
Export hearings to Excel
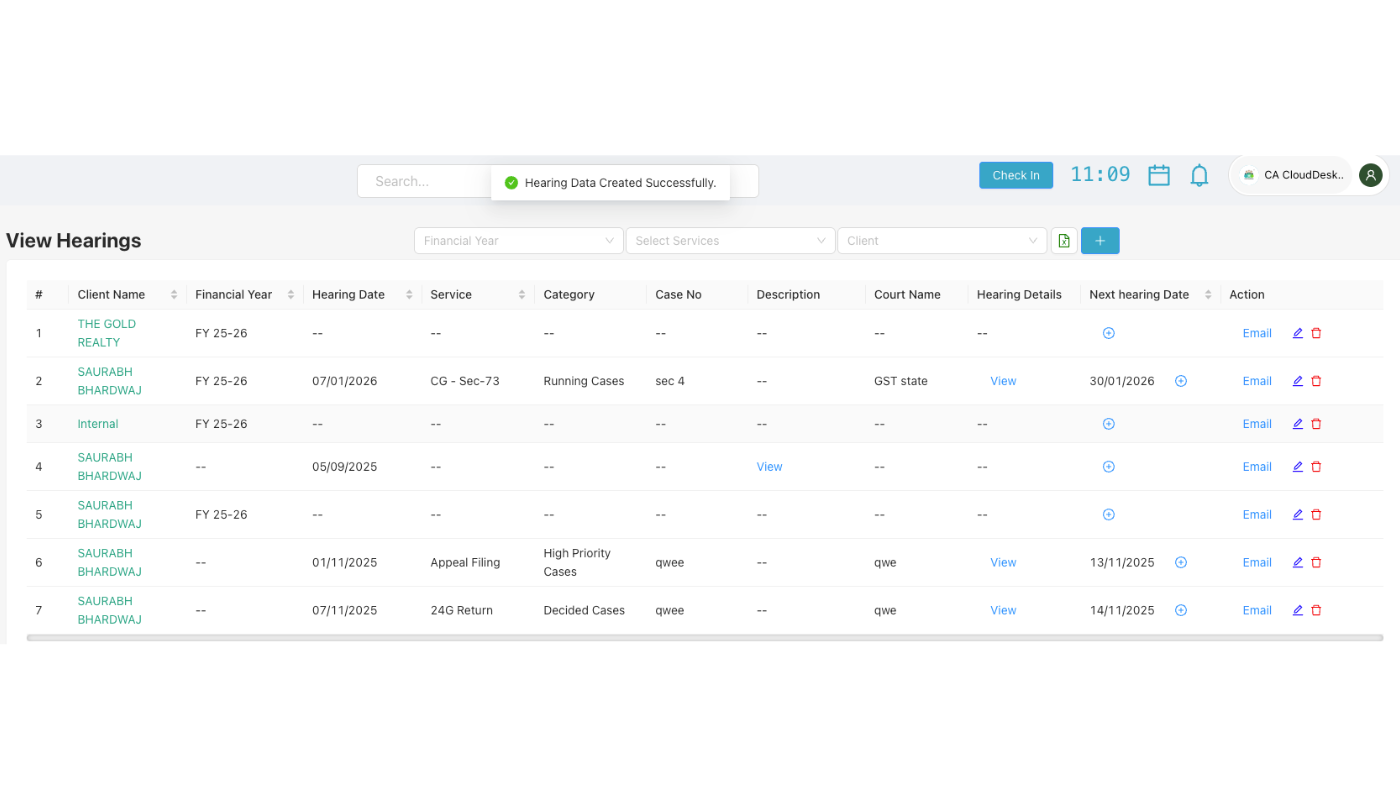pos(1063,240)
